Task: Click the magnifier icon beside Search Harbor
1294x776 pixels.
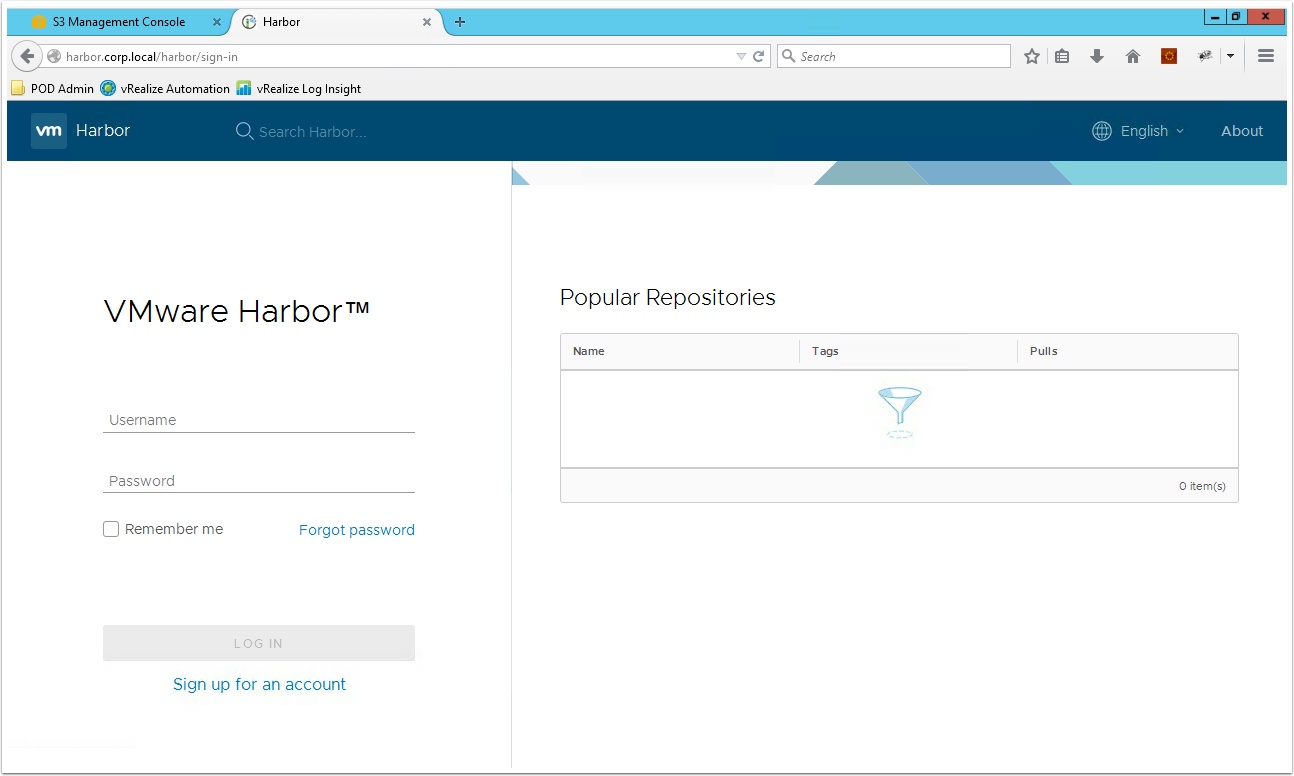Action: (x=244, y=131)
